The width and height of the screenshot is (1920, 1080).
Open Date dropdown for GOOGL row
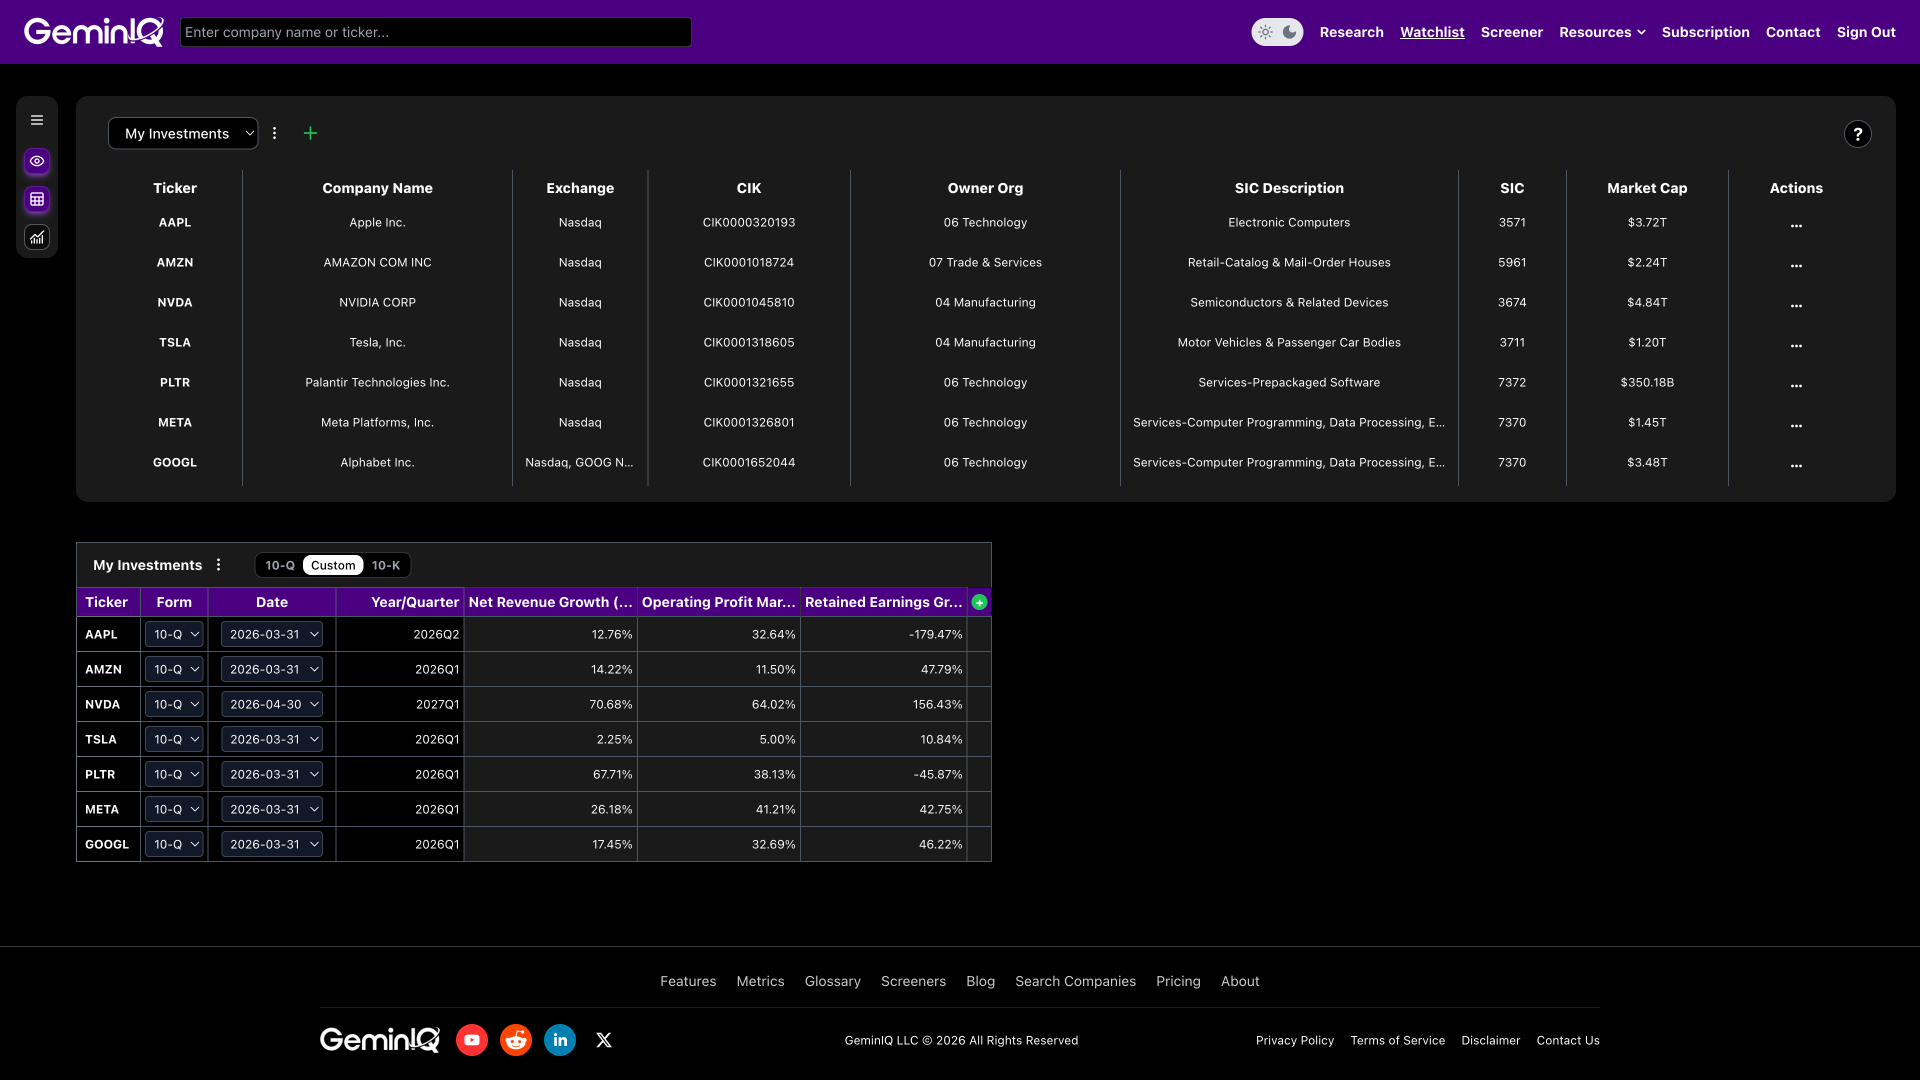pos(272,844)
